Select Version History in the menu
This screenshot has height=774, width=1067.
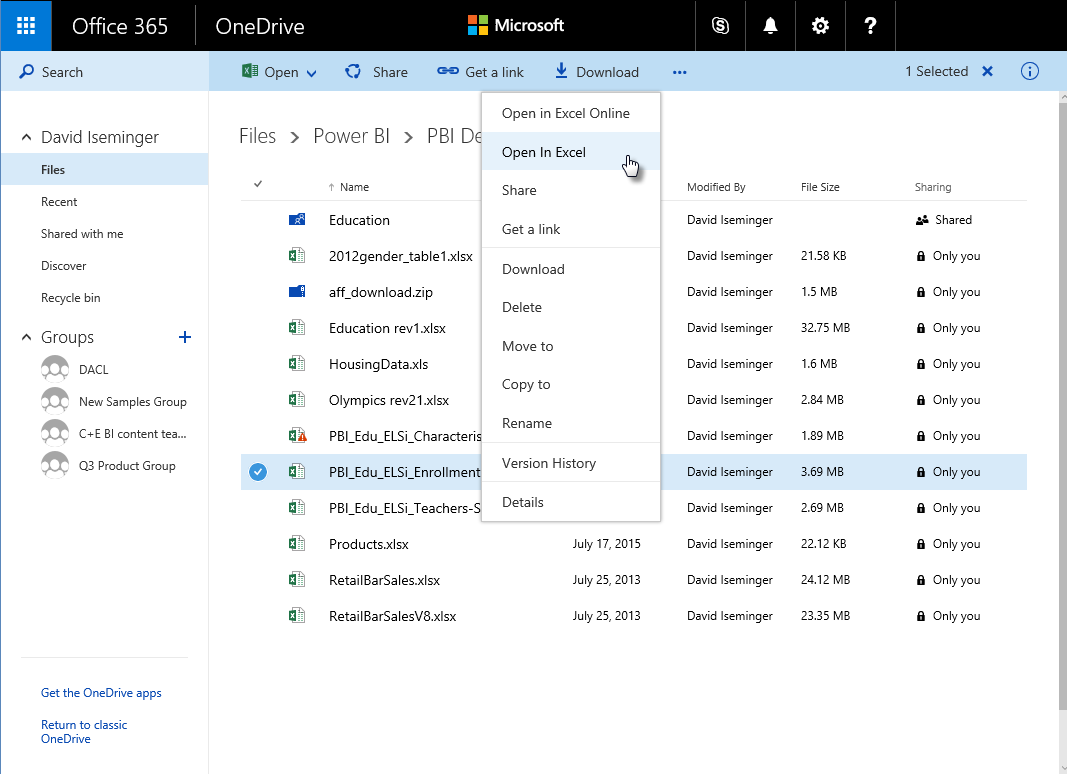click(571, 463)
